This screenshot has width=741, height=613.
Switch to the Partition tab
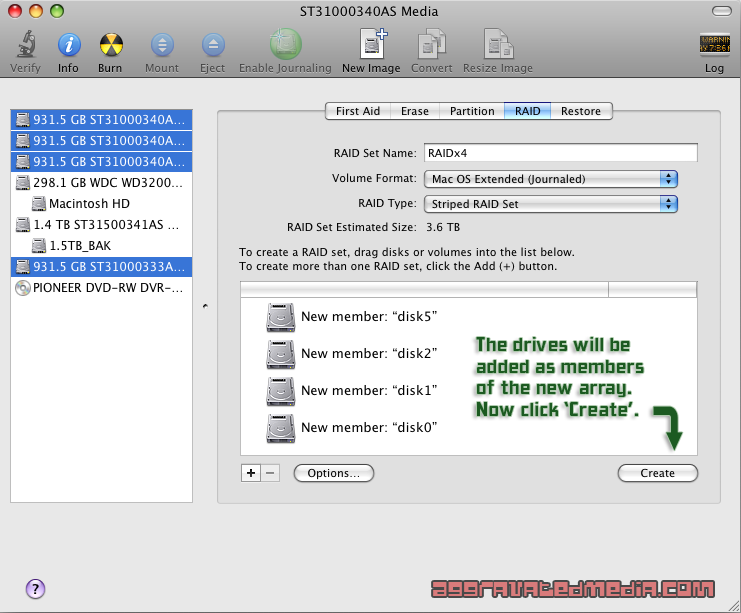(472, 111)
